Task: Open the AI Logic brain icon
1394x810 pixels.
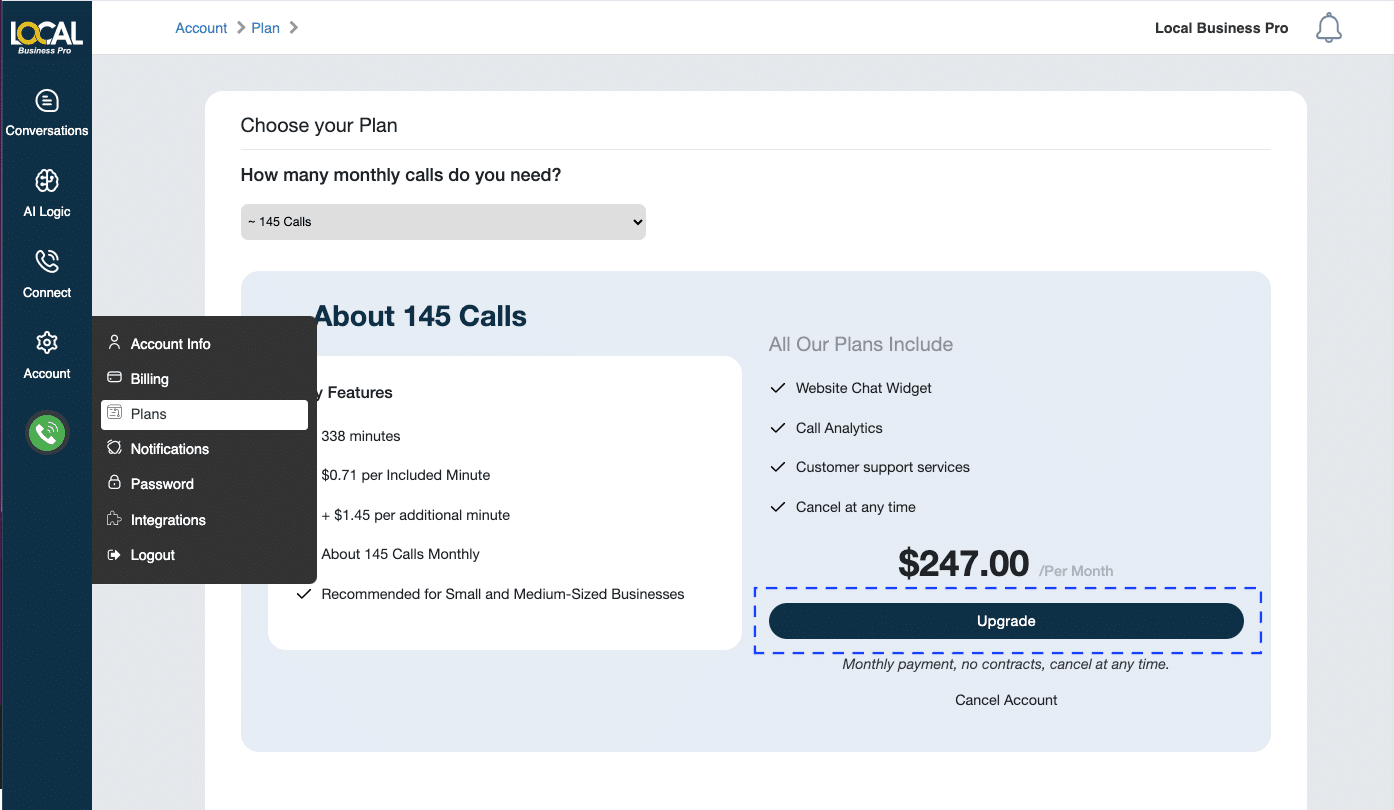Action: point(47,181)
